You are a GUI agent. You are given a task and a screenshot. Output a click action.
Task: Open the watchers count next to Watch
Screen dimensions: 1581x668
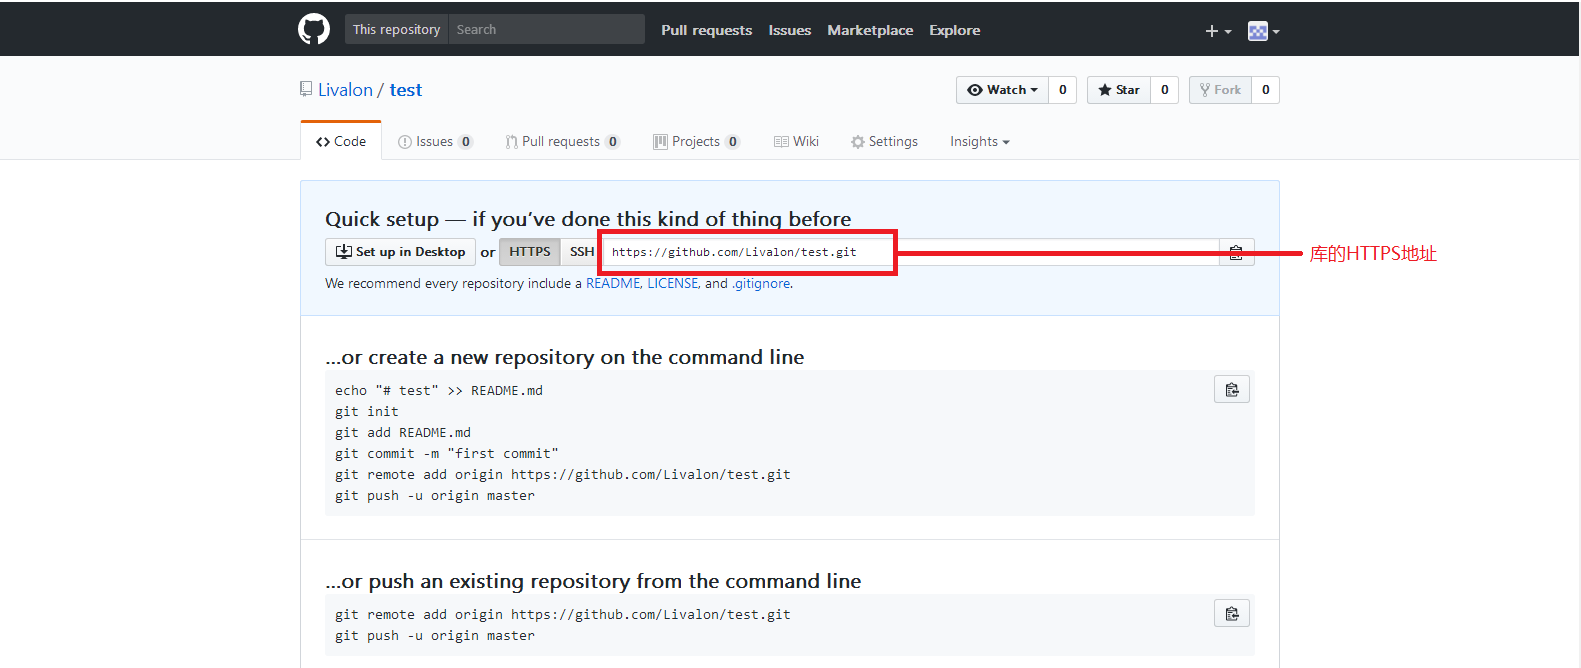(1063, 90)
